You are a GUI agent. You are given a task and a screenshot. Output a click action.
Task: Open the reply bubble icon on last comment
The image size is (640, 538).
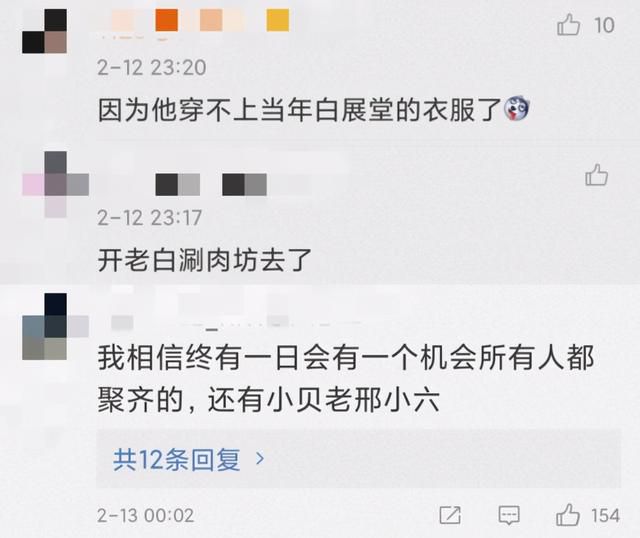click(x=509, y=515)
